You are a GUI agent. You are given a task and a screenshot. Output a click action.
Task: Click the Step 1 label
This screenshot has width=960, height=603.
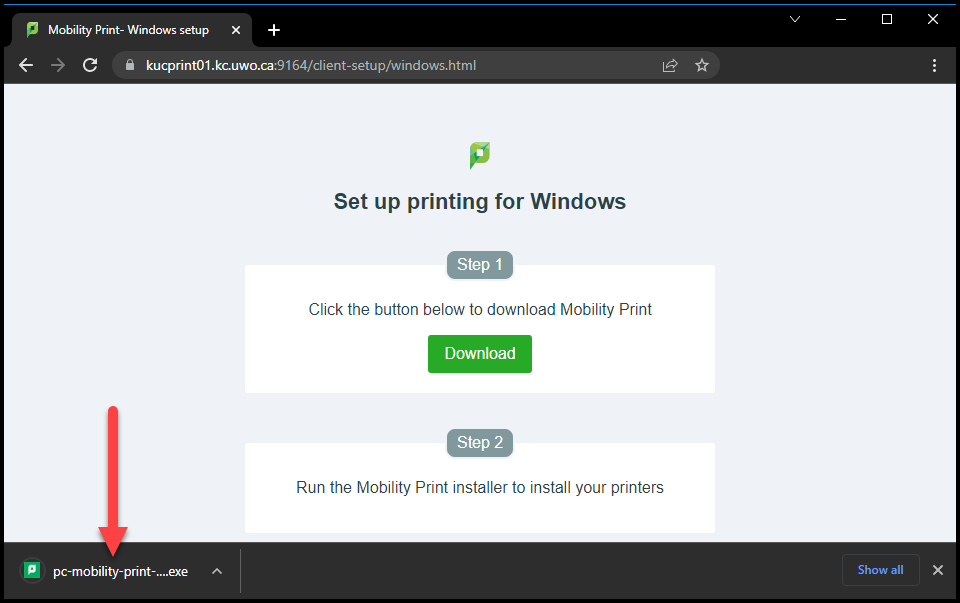(x=479, y=264)
